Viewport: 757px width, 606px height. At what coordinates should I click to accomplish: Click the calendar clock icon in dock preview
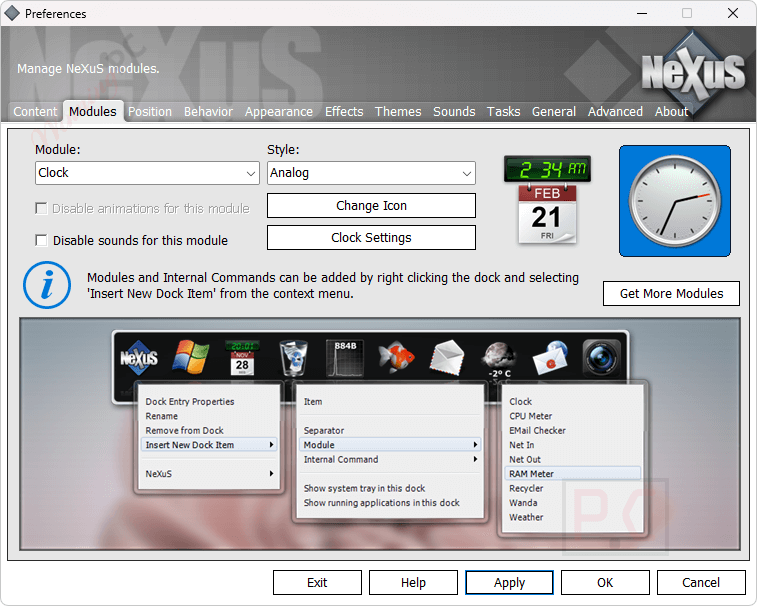pos(242,358)
